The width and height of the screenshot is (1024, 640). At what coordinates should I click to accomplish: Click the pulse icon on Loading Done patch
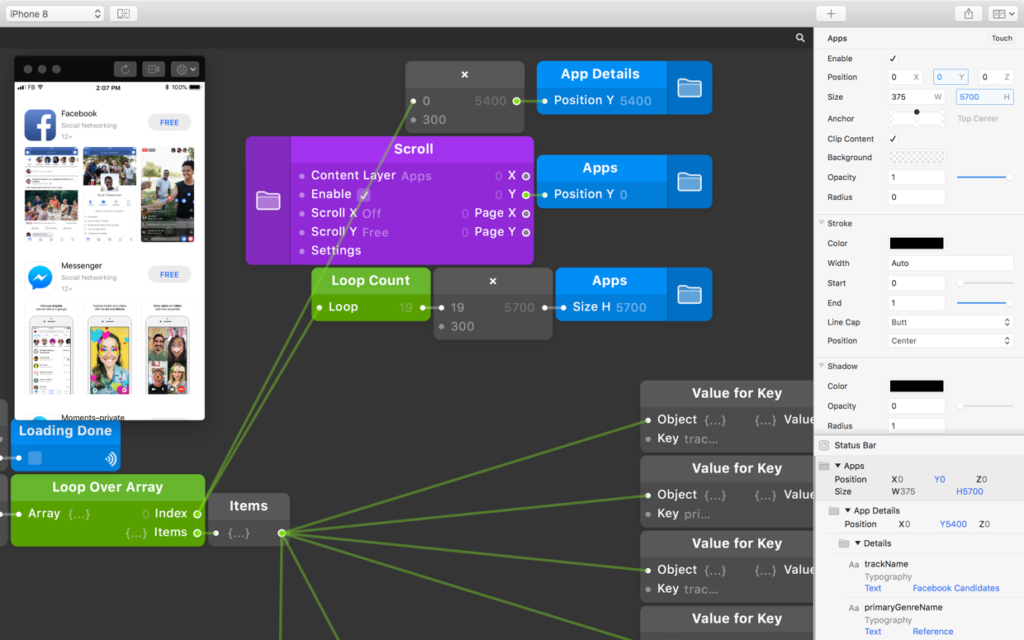pyautogui.click(x=110, y=459)
